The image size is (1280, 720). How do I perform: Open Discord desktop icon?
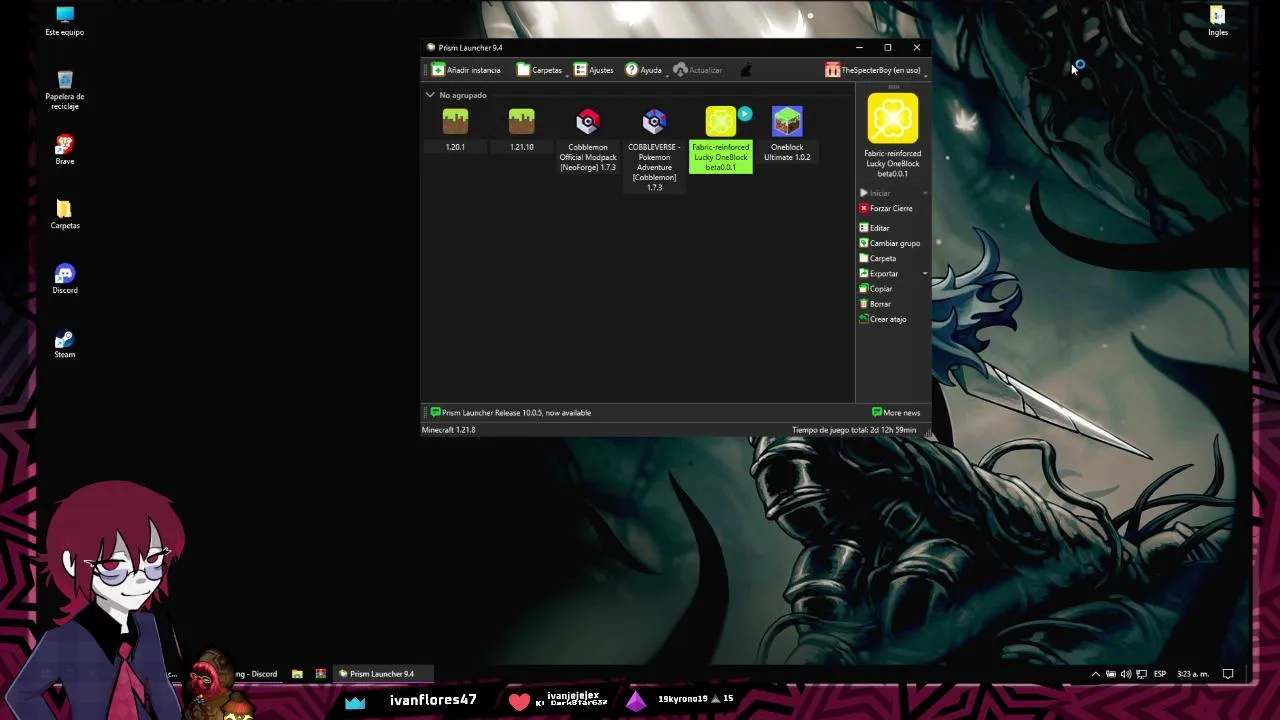tap(65, 279)
